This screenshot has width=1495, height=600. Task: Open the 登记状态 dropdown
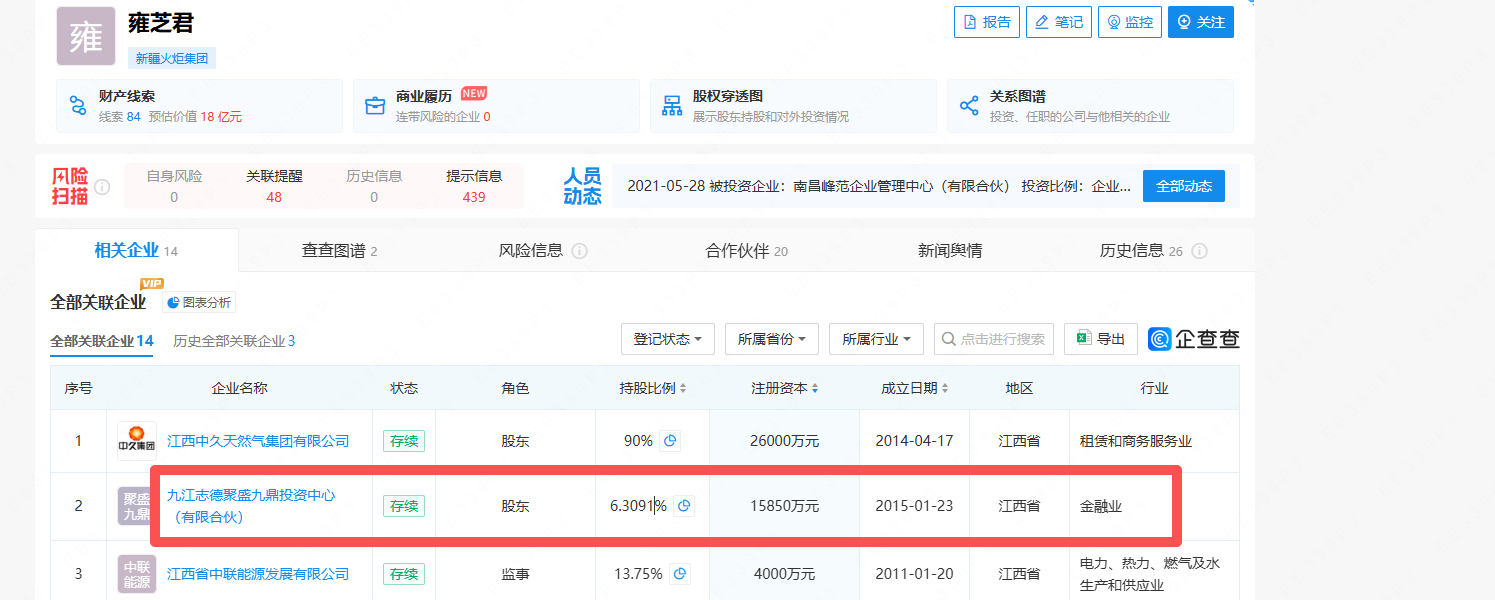[668, 339]
